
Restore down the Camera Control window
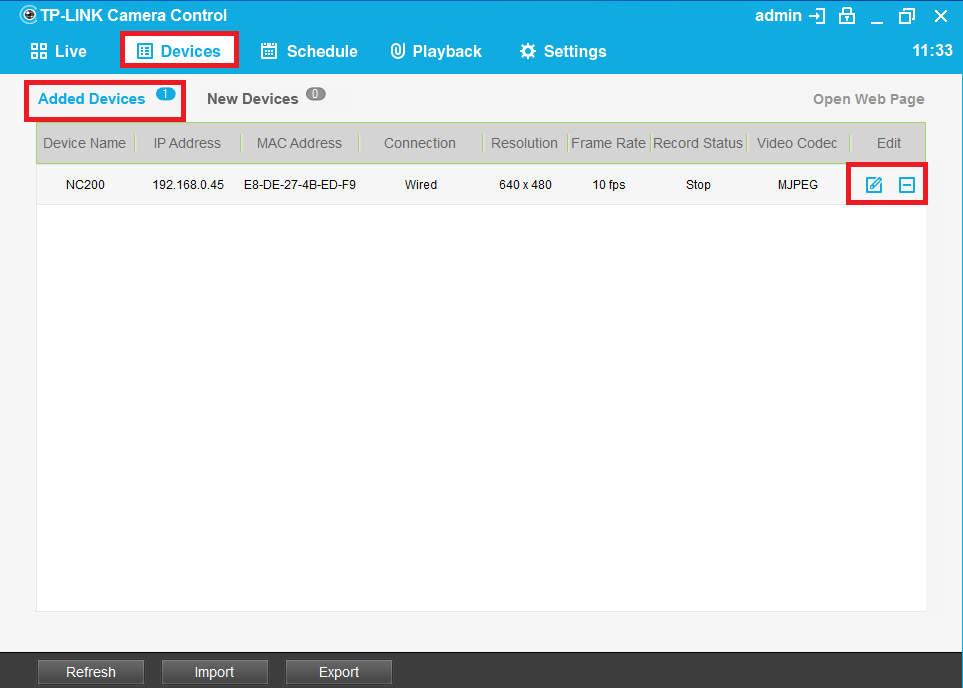pos(907,16)
